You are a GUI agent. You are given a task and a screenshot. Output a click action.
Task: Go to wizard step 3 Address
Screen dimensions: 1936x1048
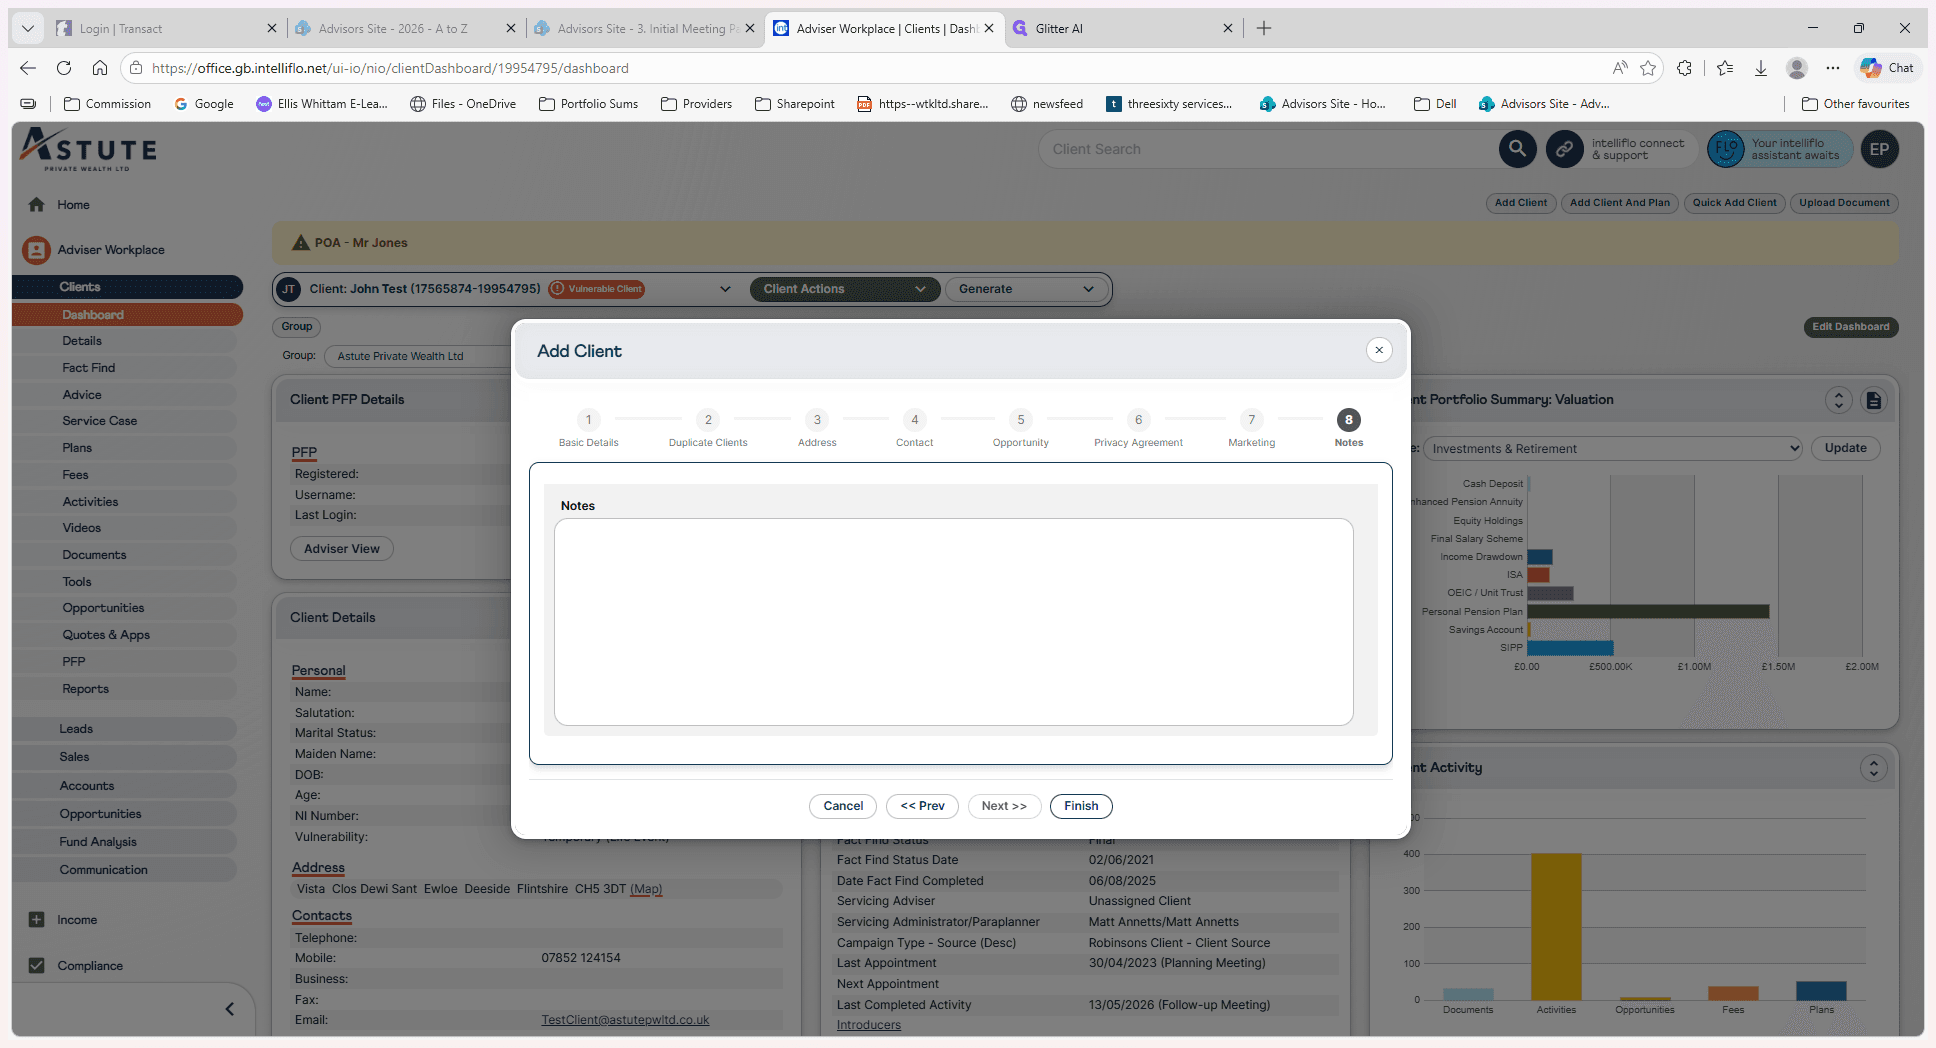coord(817,428)
